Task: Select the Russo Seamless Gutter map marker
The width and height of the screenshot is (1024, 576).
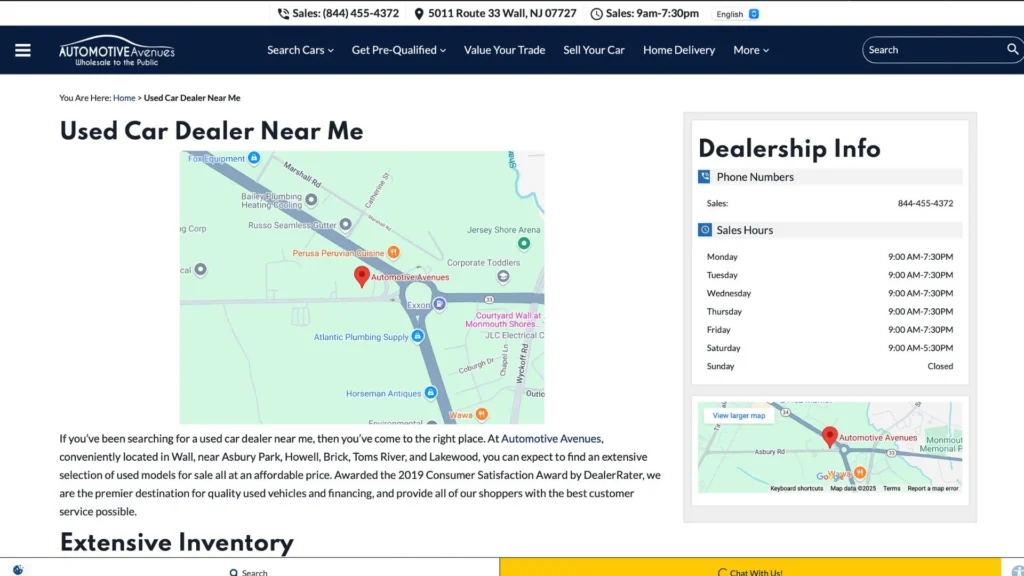Action: tap(345, 225)
